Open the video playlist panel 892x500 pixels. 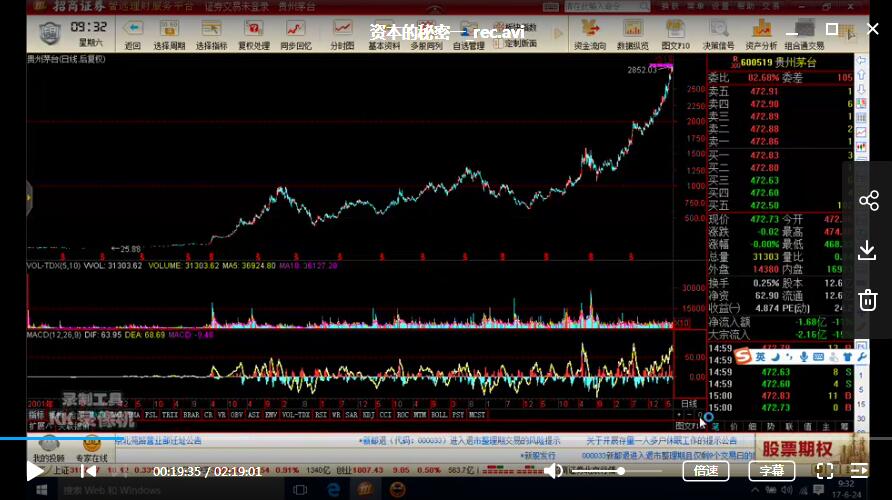tap(859, 471)
